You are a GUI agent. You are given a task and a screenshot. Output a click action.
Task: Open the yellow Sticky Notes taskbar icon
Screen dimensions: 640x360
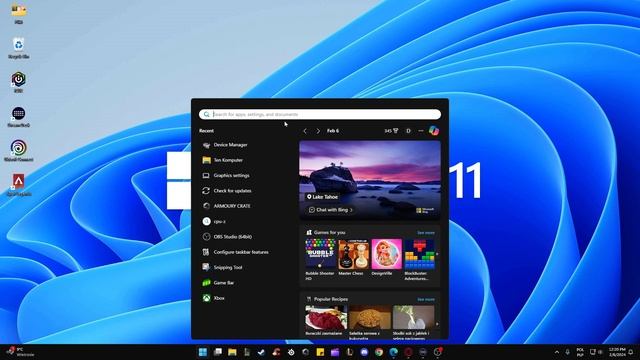pyautogui.click(x=320, y=352)
